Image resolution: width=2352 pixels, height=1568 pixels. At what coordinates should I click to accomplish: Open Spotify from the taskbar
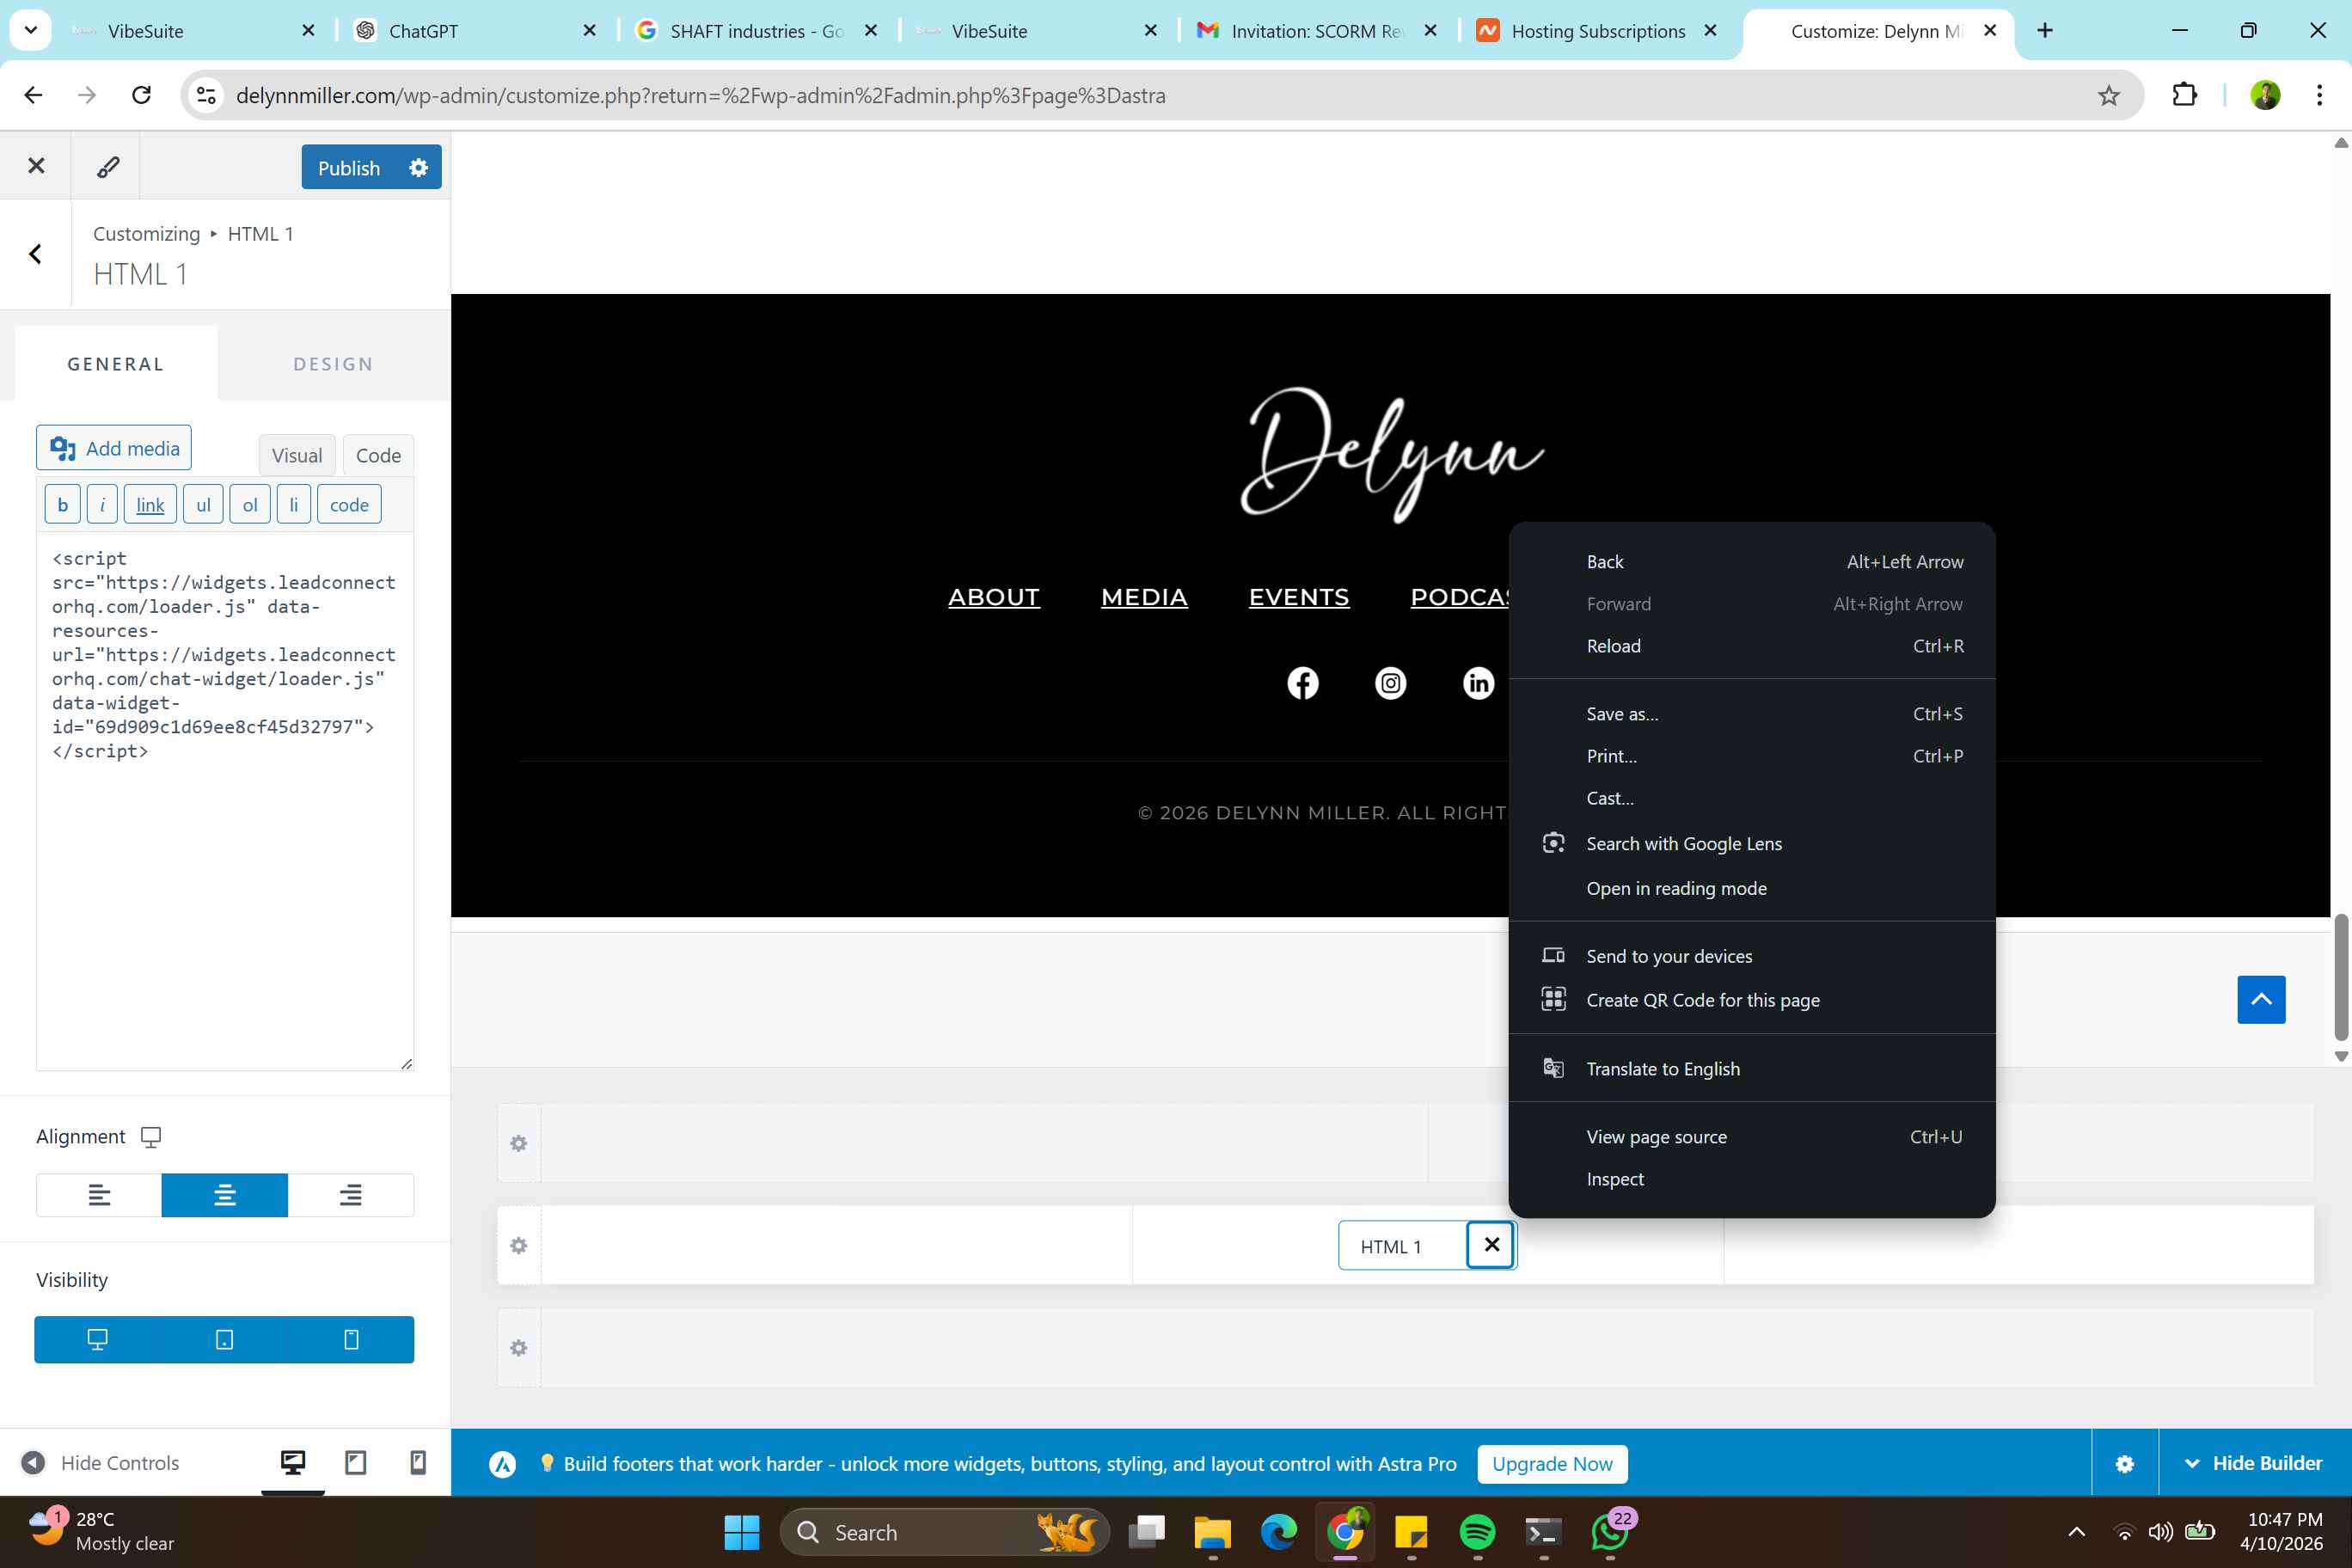[1477, 1532]
